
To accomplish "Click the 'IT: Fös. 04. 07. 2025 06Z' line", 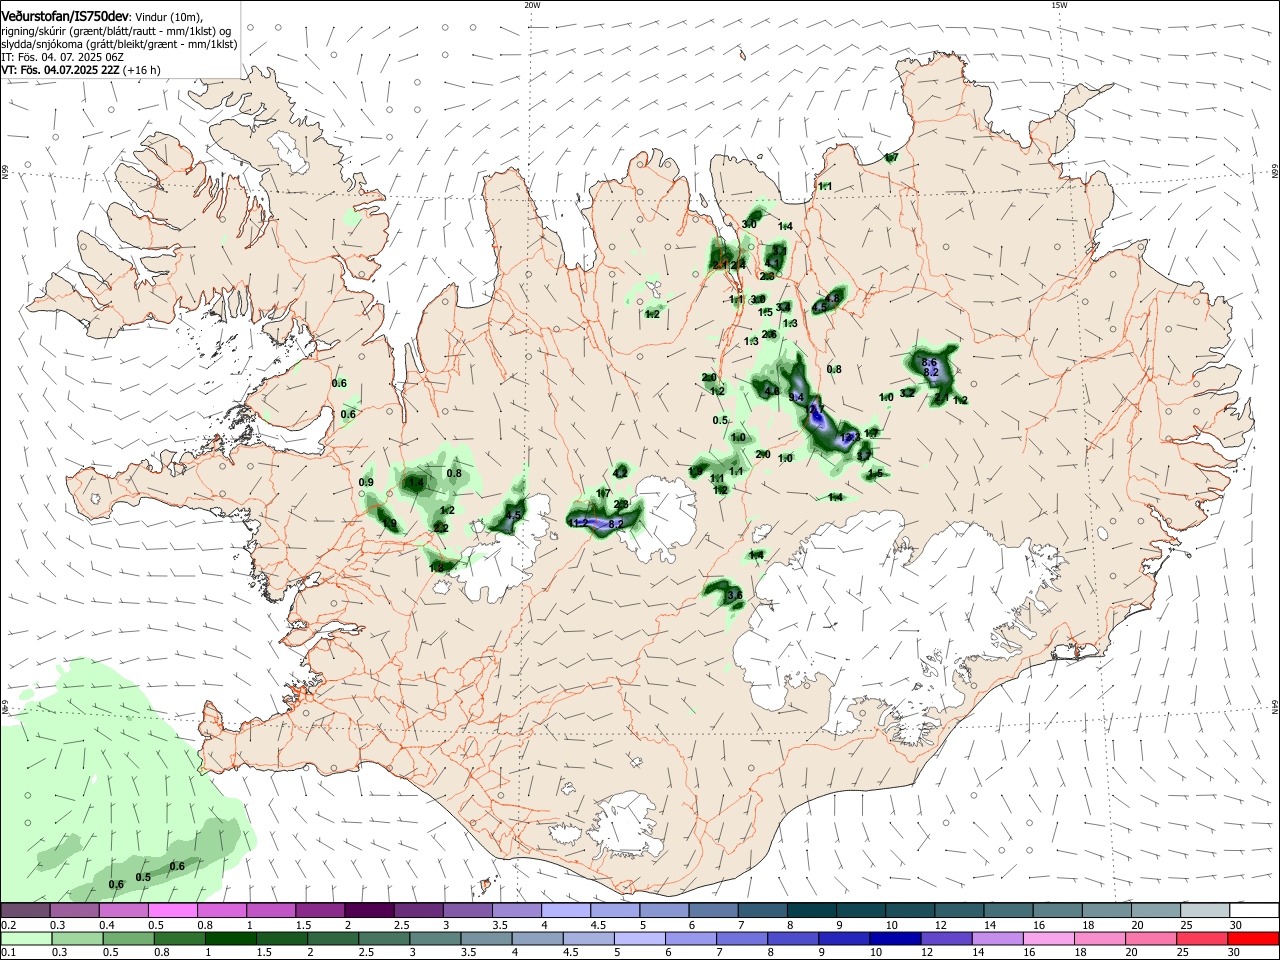I will pyautogui.click(x=62, y=57).
